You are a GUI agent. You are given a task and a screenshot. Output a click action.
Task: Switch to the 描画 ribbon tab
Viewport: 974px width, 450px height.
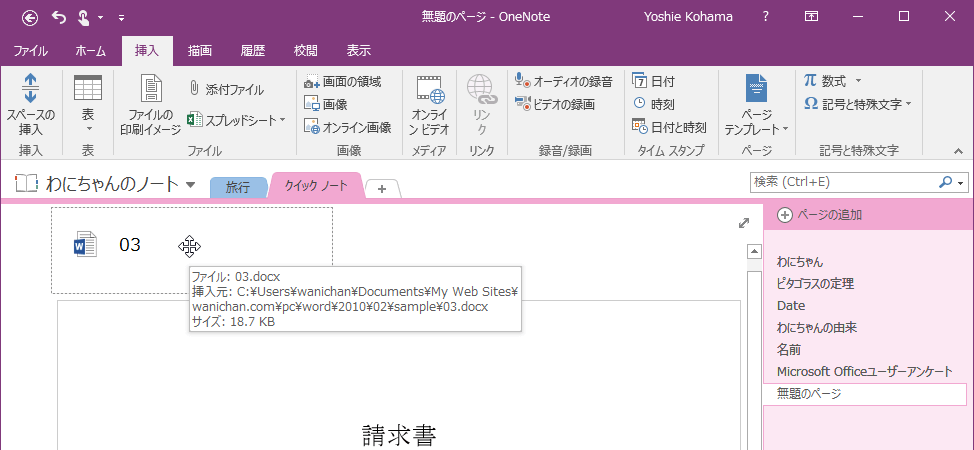(x=200, y=51)
